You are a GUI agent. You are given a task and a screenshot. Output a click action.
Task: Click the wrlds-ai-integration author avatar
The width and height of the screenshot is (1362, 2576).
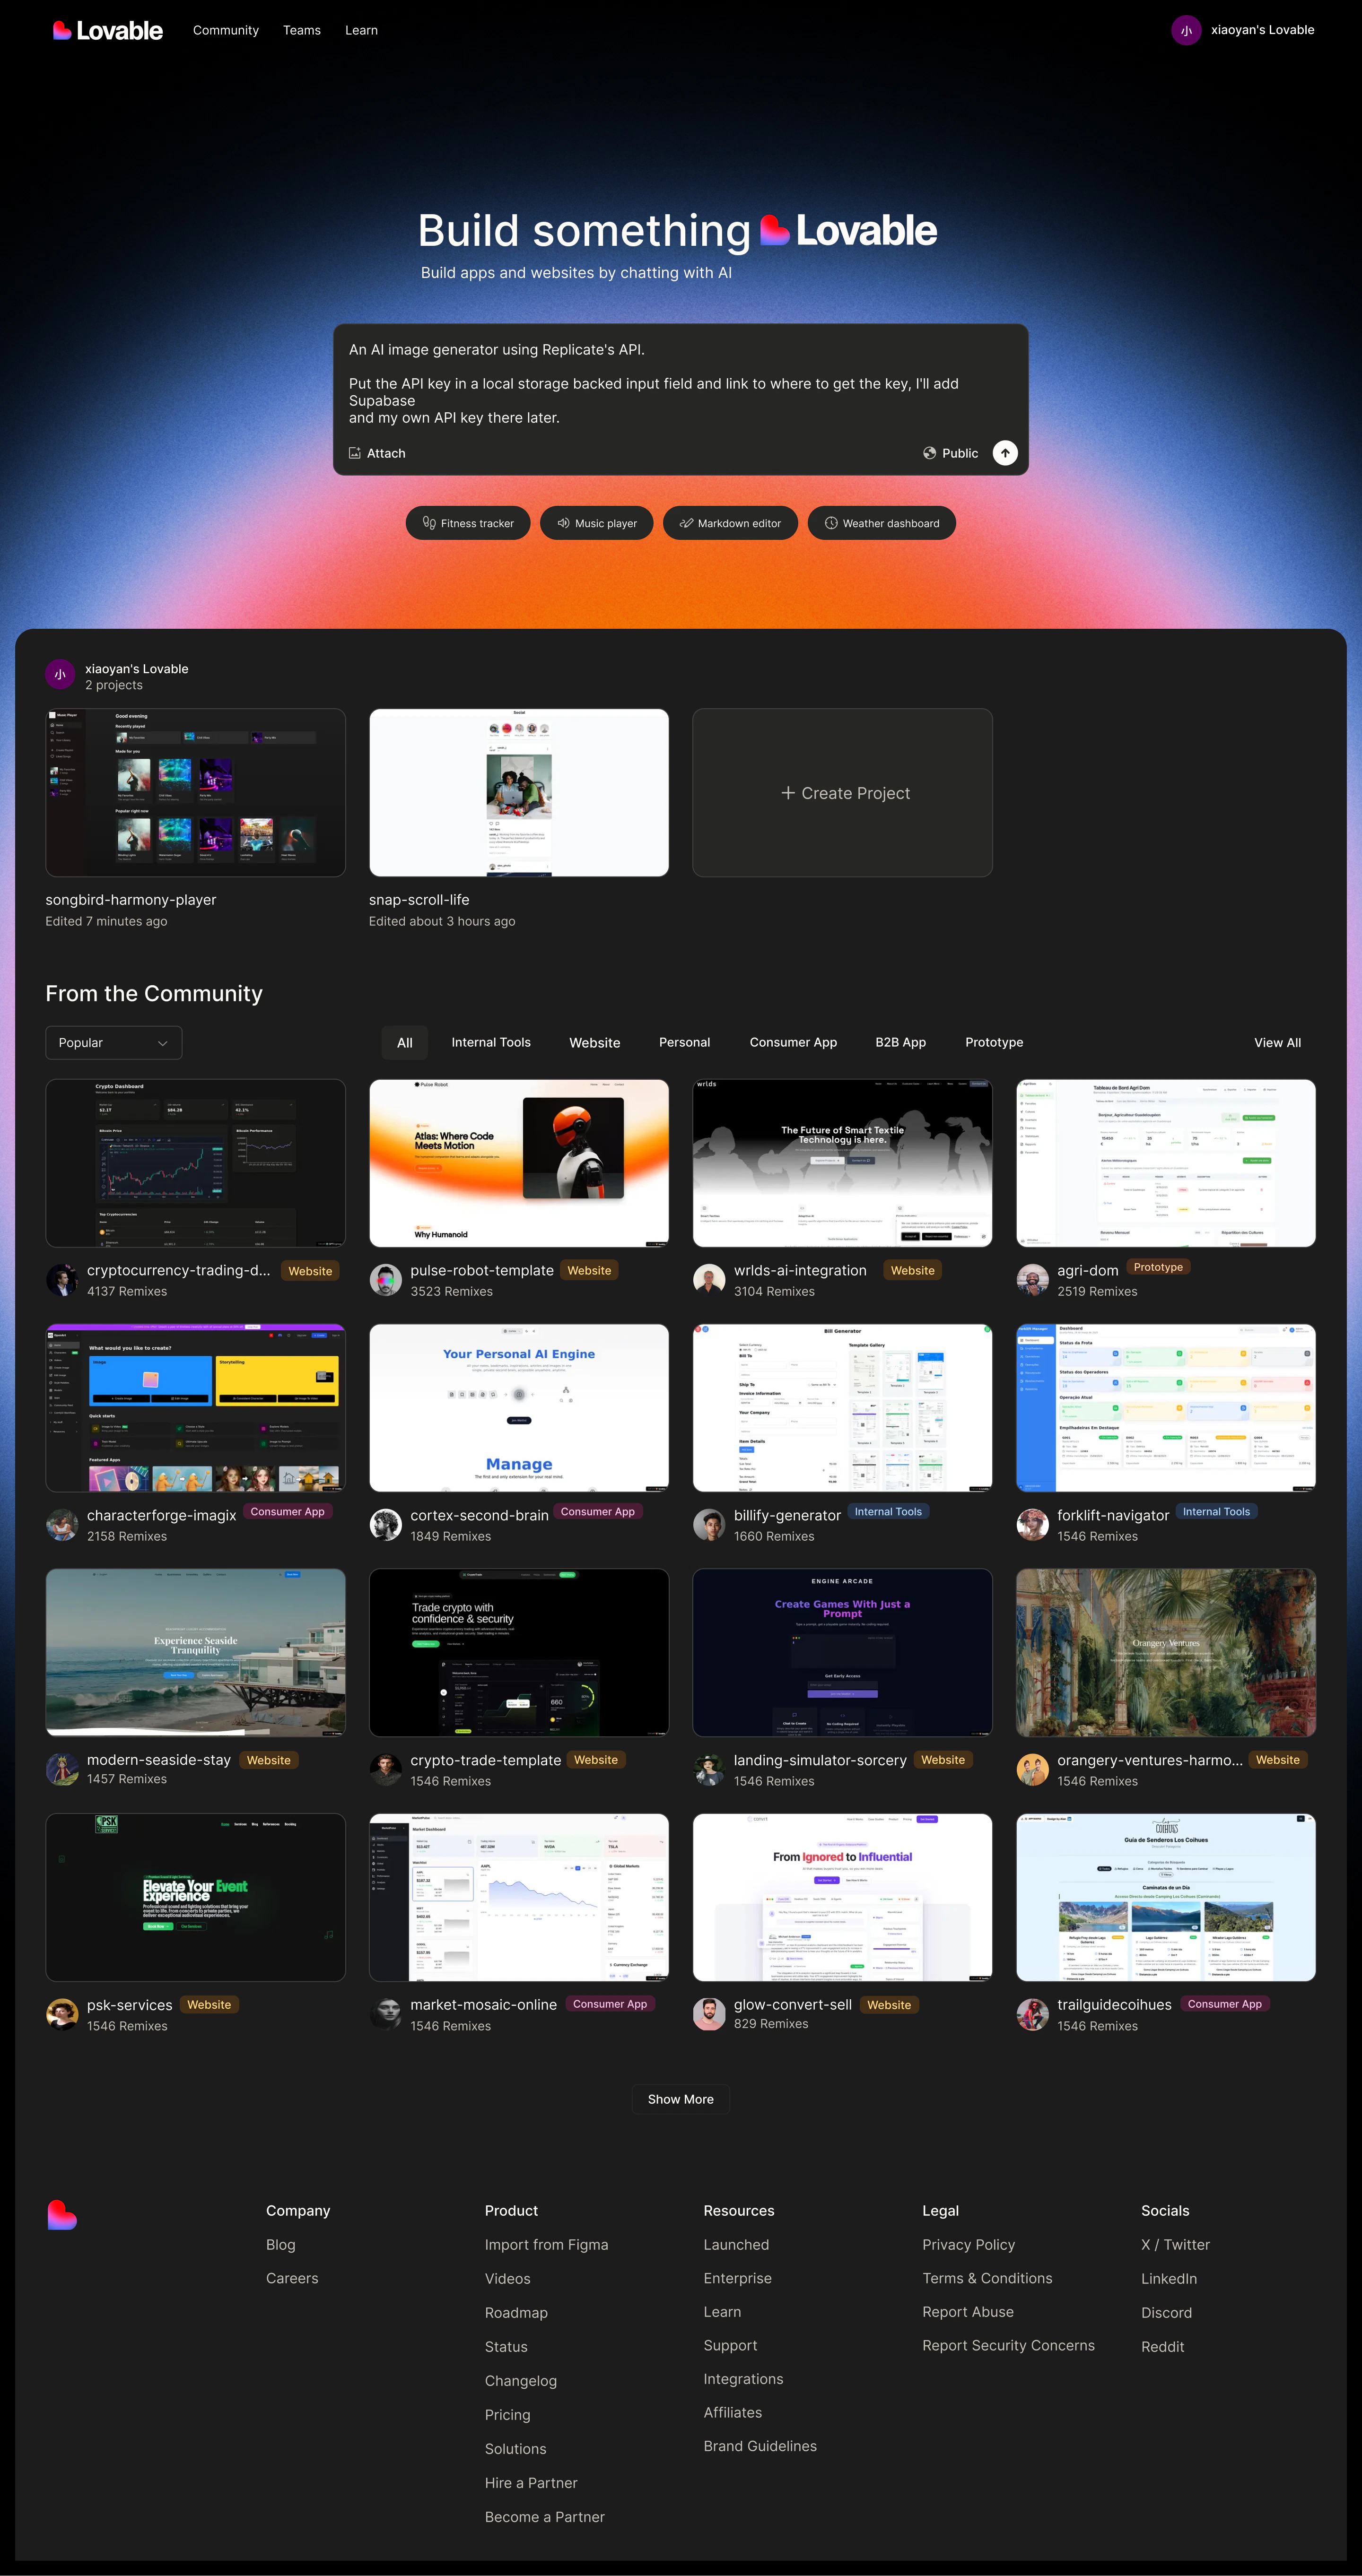pos(709,1280)
